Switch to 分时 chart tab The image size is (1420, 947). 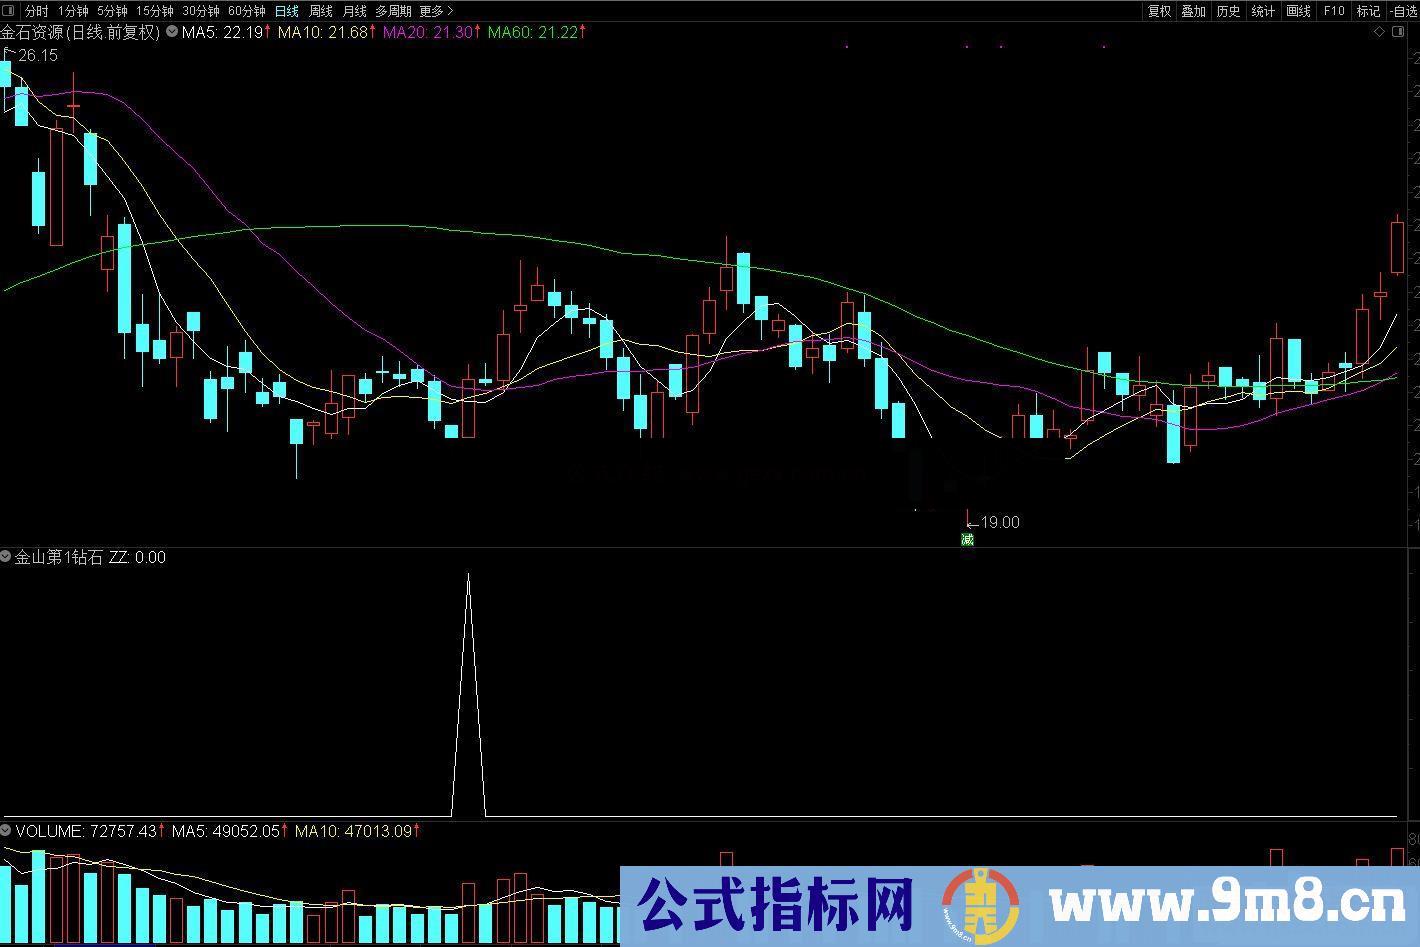pos(36,11)
